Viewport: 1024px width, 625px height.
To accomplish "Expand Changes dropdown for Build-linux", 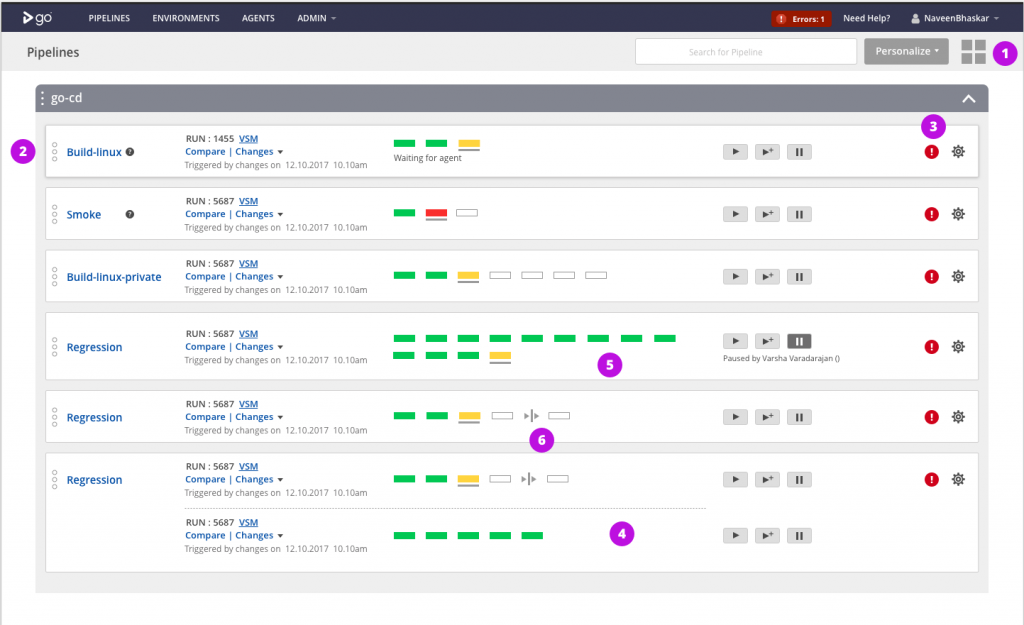I will (x=258, y=152).
